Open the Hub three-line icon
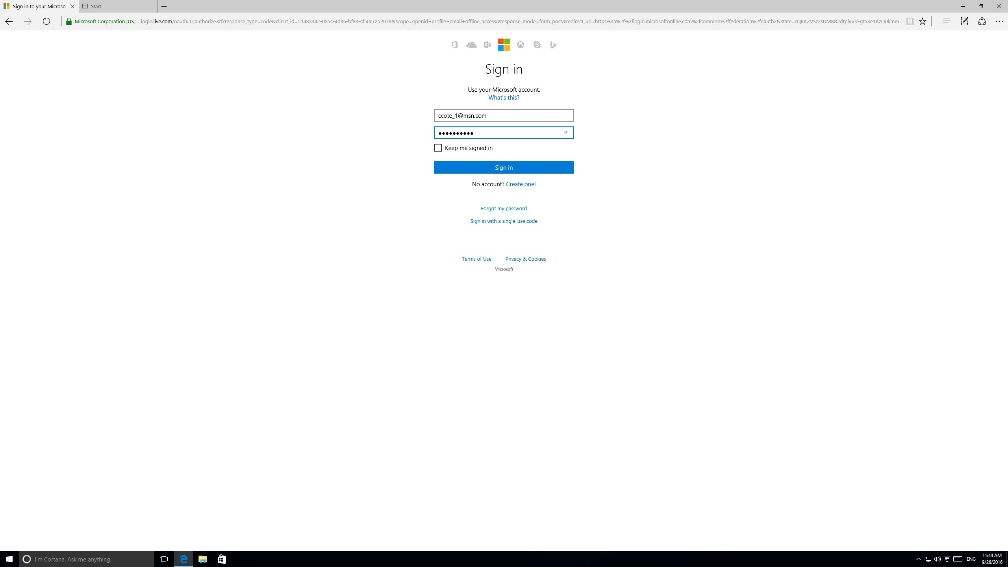 click(946, 21)
